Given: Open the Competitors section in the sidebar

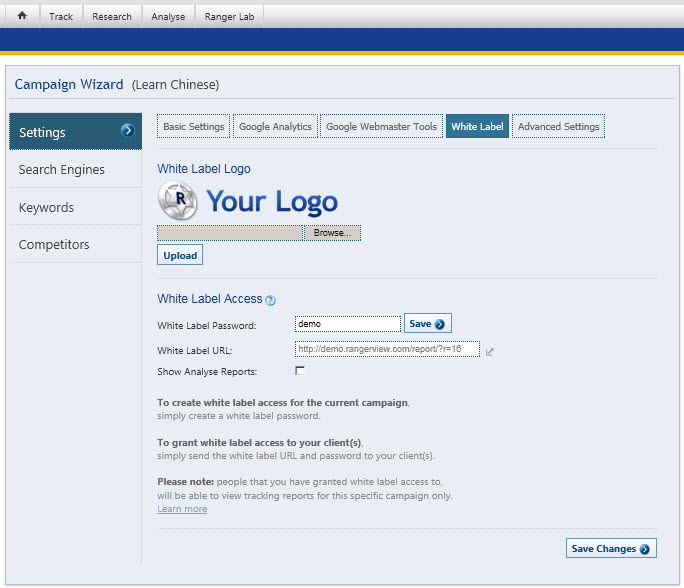Looking at the screenshot, I should click(x=54, y=245).
